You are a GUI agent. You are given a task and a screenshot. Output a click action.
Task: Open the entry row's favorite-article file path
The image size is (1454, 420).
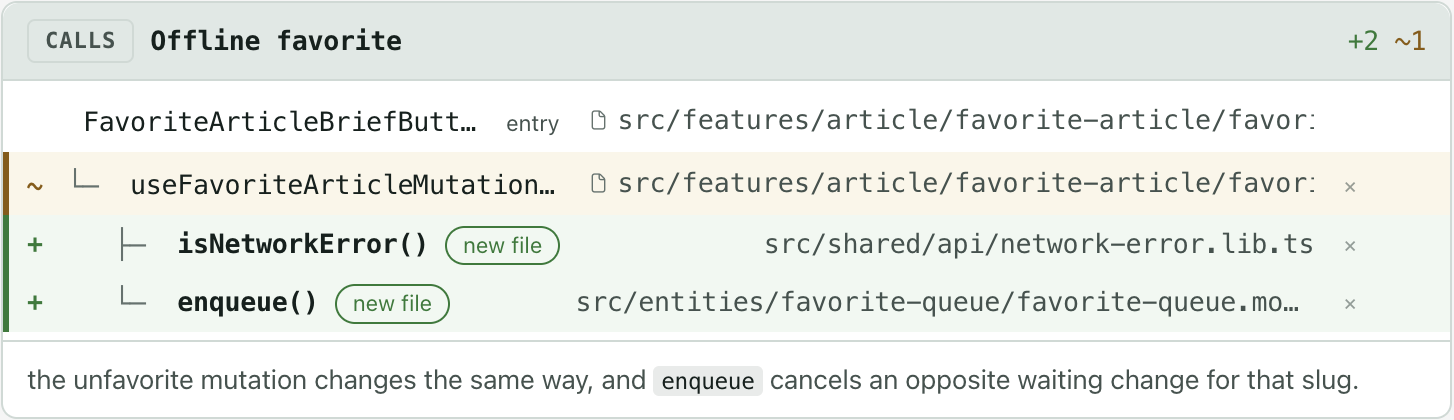pyautogui.click(x=966, y=123)
